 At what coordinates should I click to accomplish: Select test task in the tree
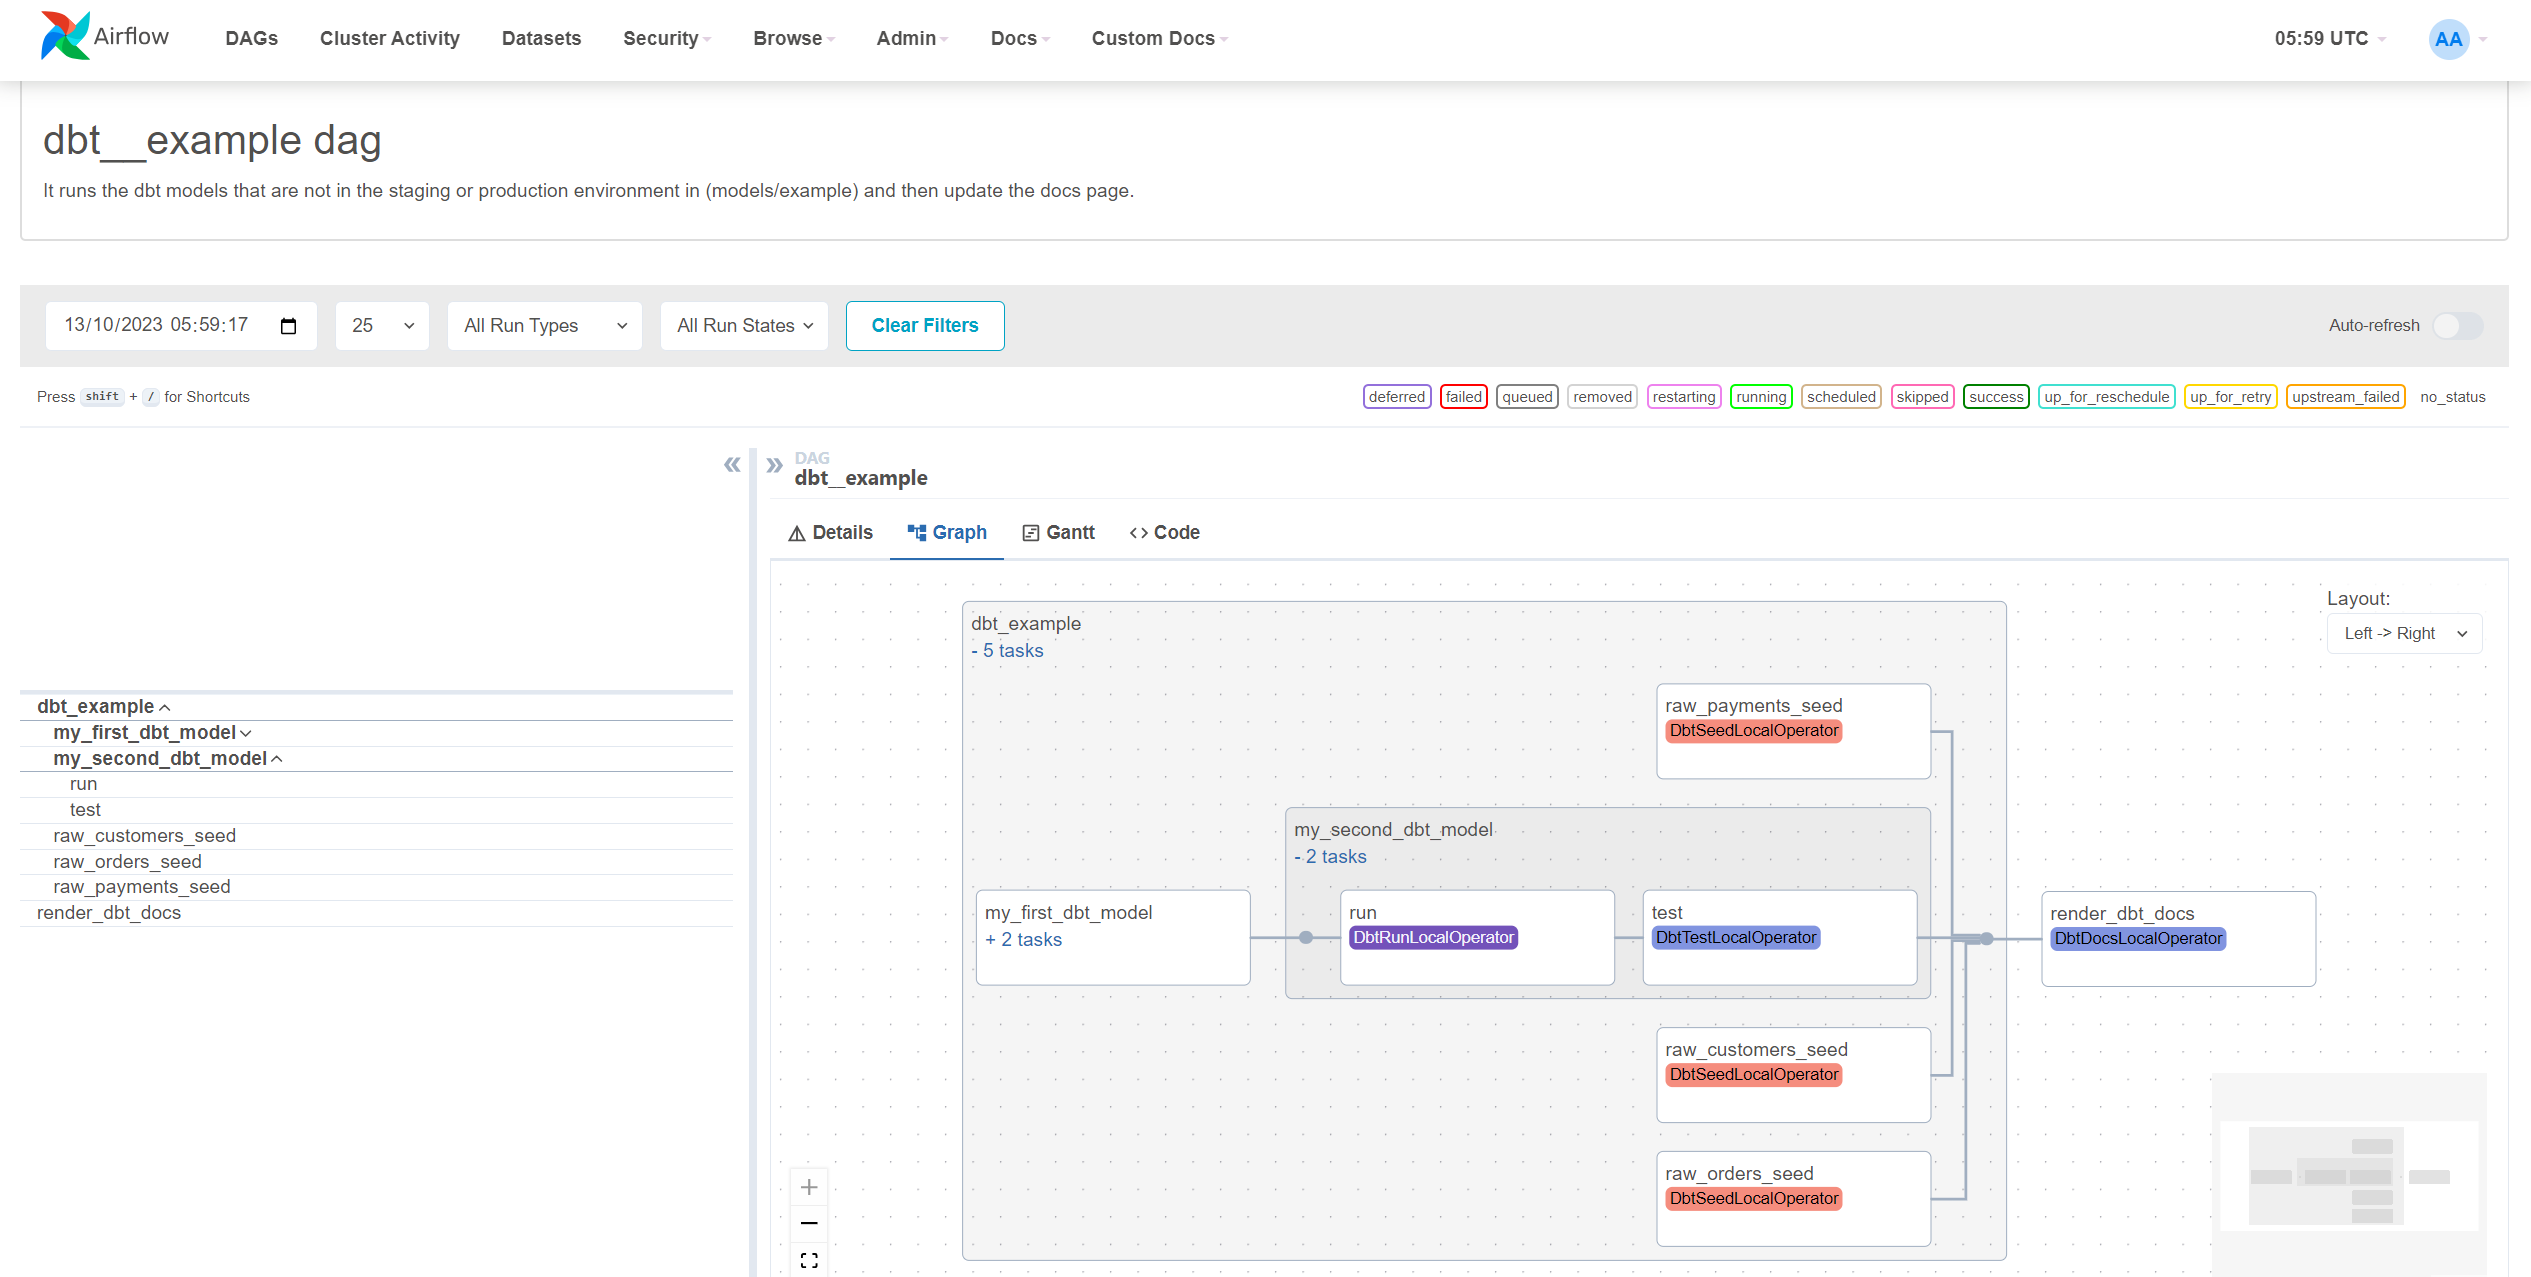pyautogui.click(x=376, y=810)
